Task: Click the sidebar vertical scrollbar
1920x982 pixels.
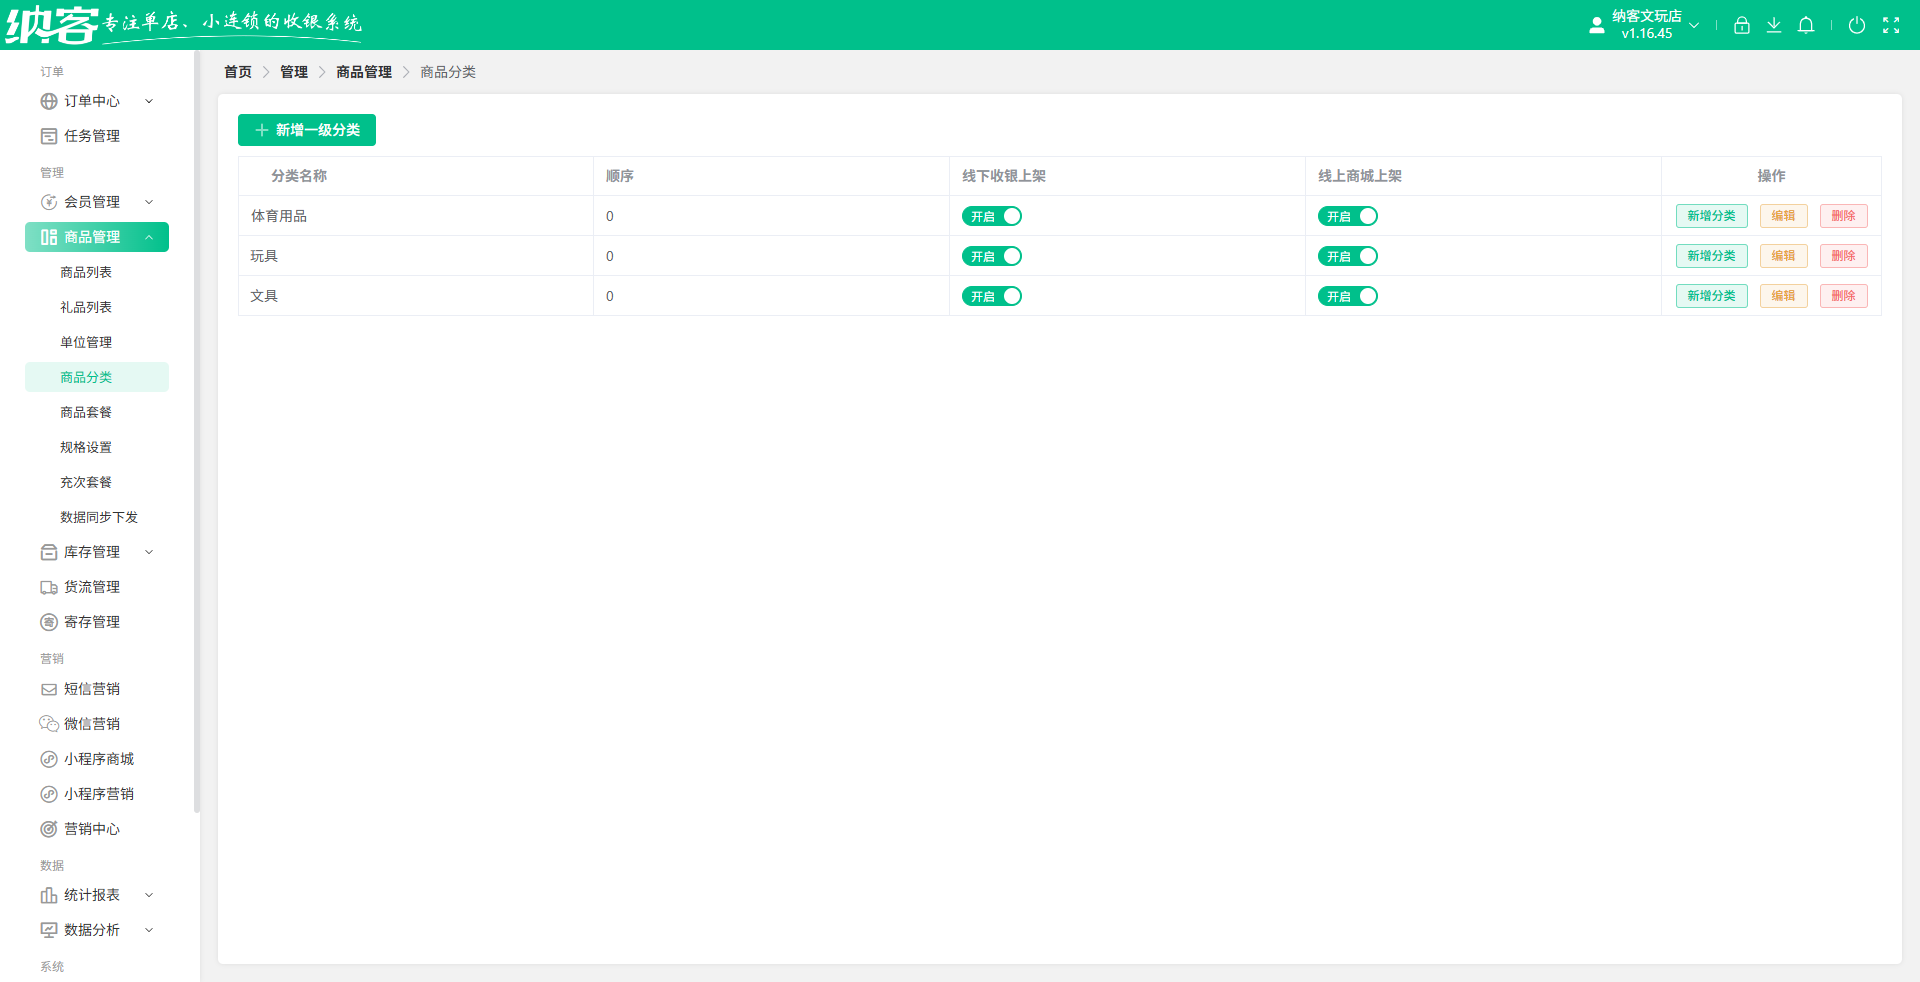Action: click(x=197, y=432)
